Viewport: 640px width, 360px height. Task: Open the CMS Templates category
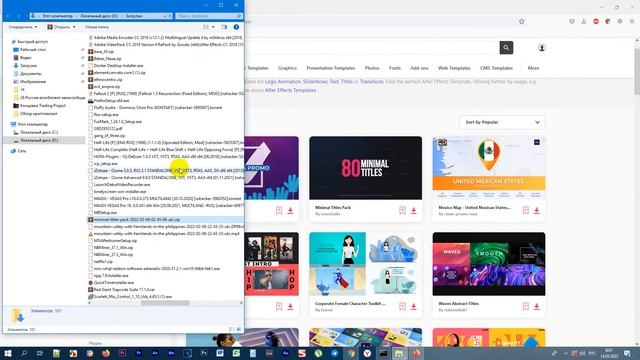pos(496,68)
